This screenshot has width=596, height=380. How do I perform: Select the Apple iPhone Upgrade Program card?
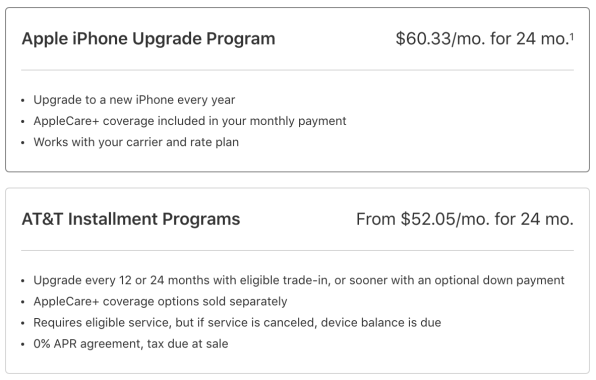pyautogui.click(x=297, y=90)
